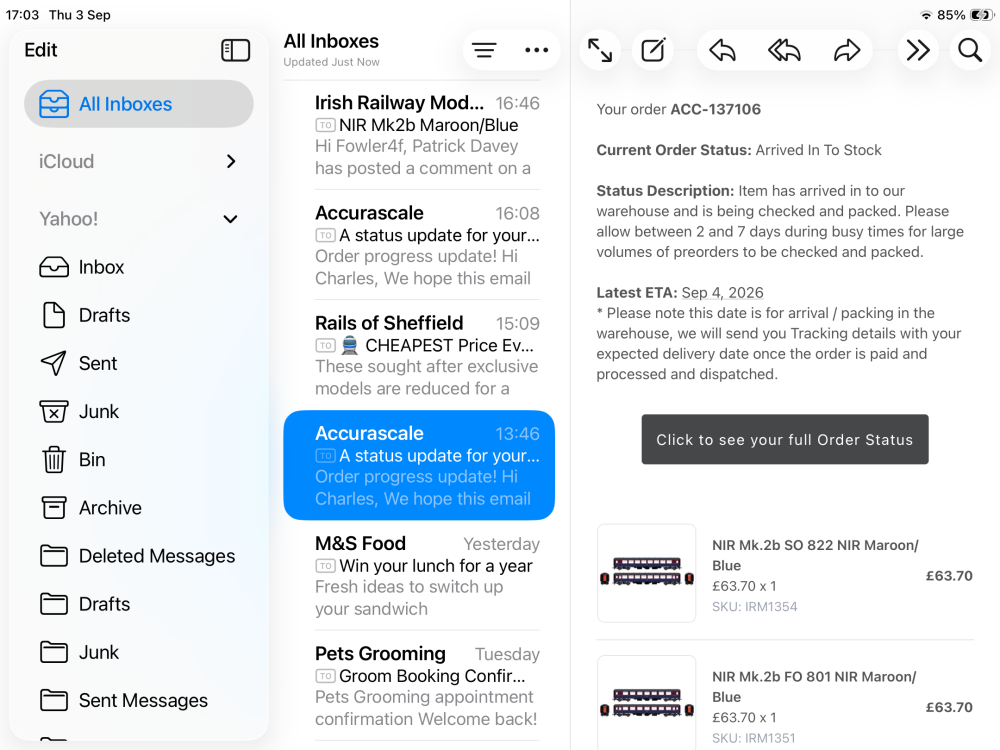Open Rails of Sheffield CHEAPEST Price email

(419, 355)
